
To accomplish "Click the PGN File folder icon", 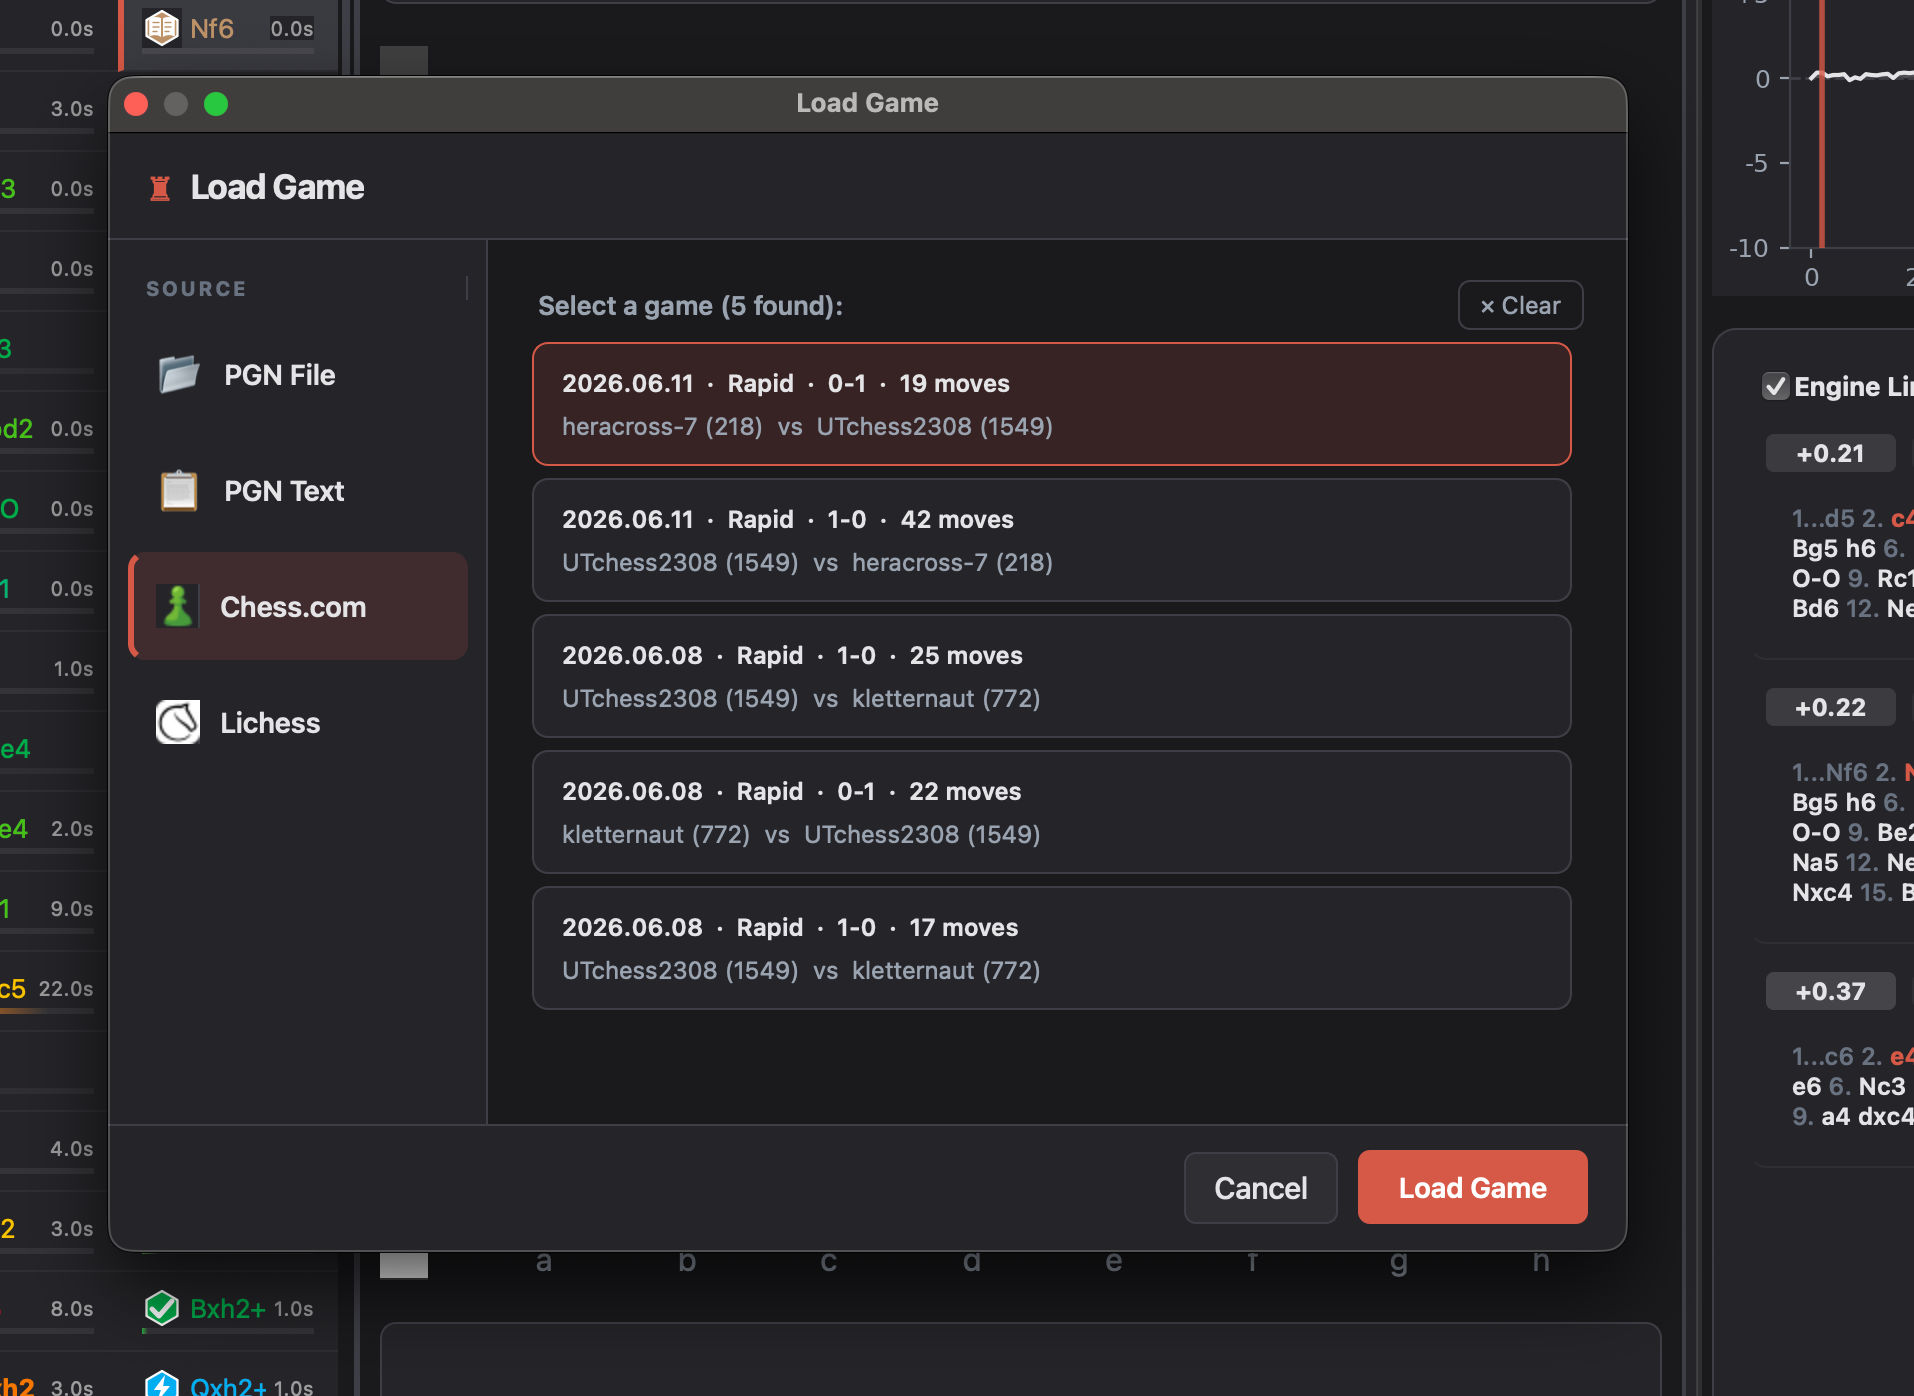I will pyautogui.click(x=179, y=375).
